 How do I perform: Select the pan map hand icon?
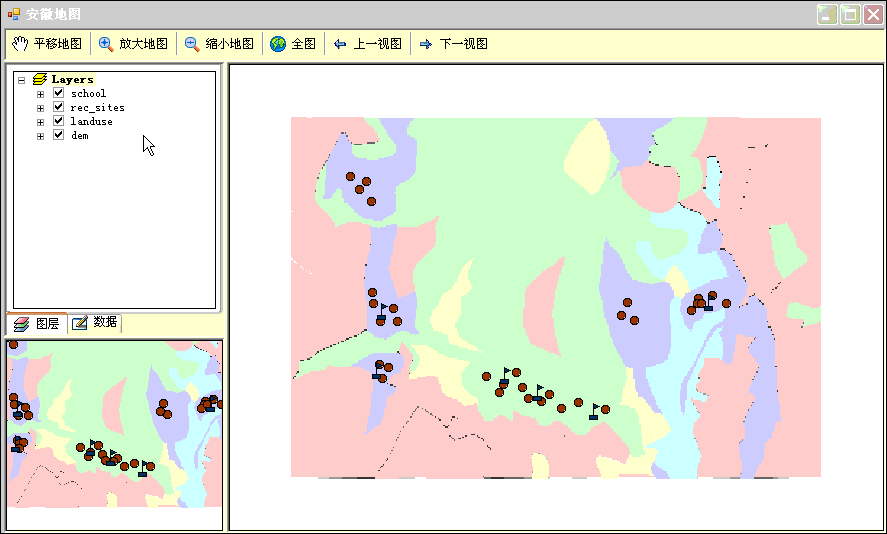[20, 44]
